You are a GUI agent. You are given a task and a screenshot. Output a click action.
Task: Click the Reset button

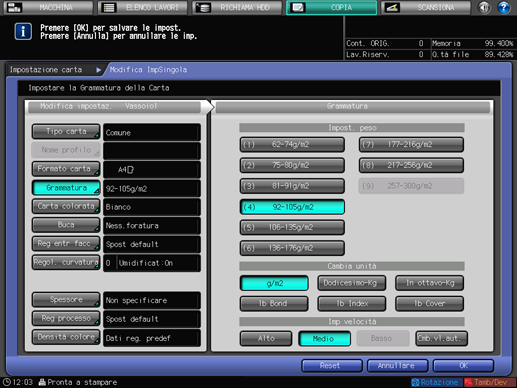tap(332, 366)
